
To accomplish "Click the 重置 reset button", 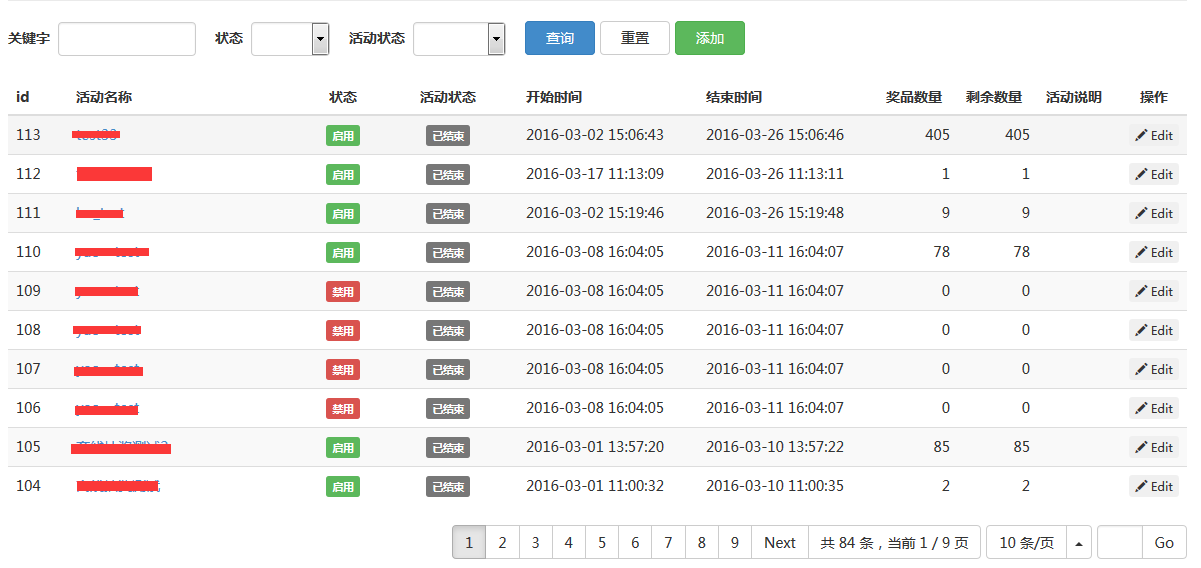I will pyautogui.click(x=635, y=38).
